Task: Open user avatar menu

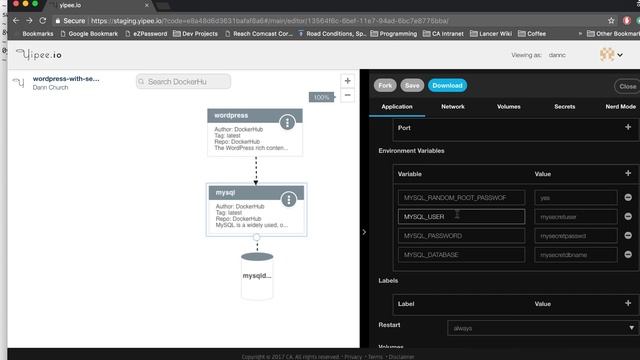Action: [611, 54]
